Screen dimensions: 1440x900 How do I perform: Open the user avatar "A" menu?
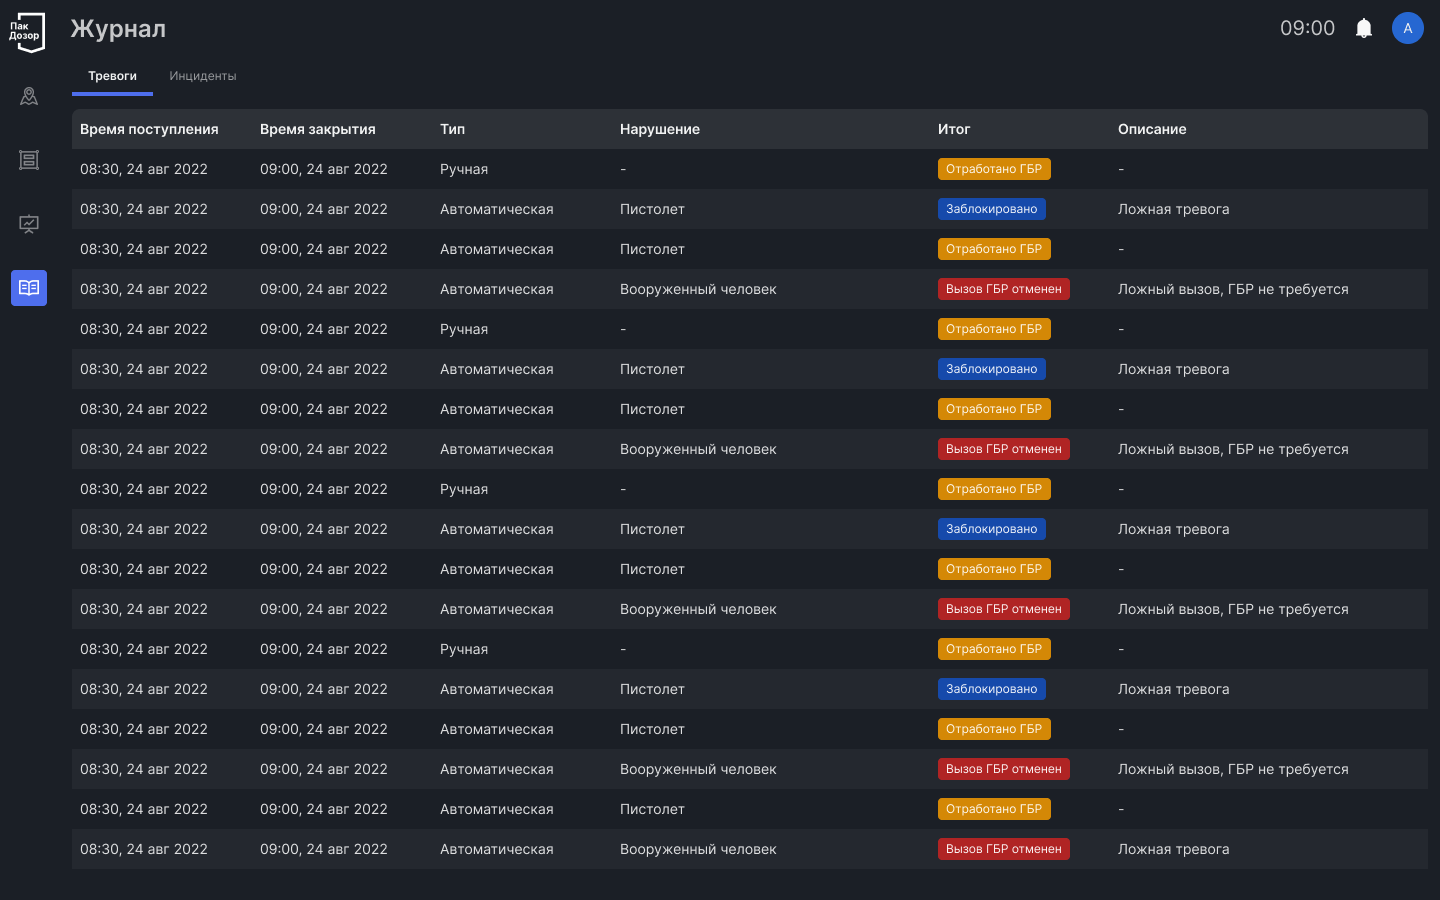click(x=1407, y=28)
